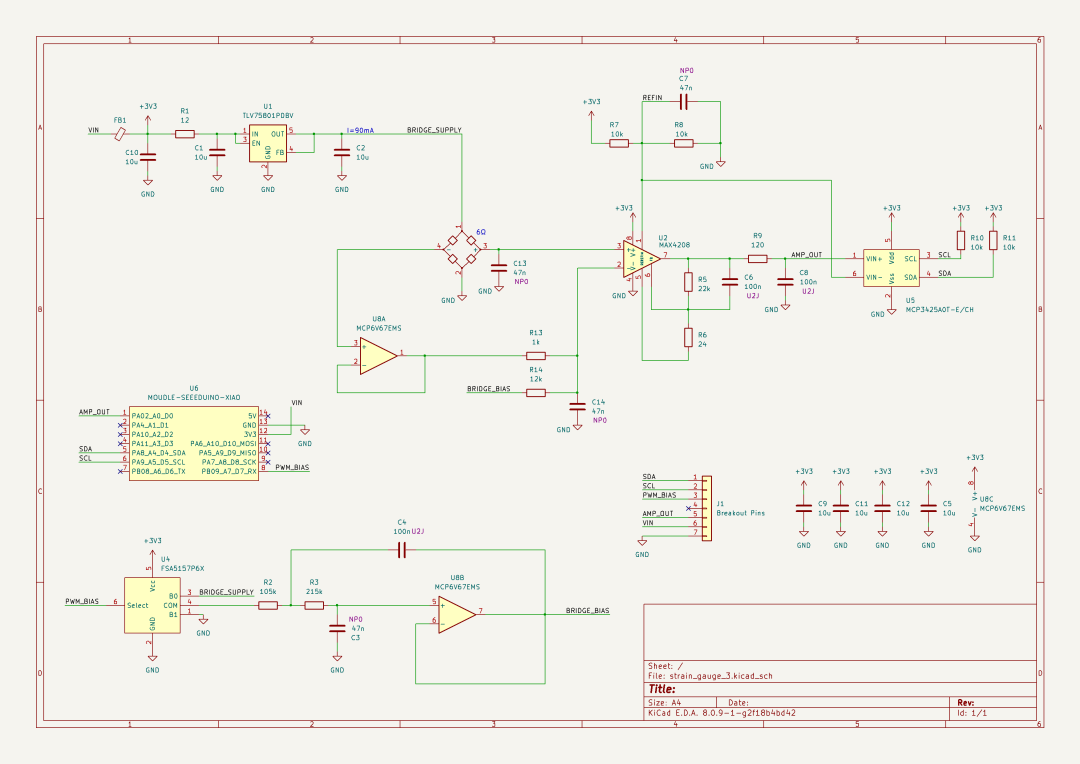Select resistor R14 12k symbol
The width and height of the screenshot is (1080, 764).
coord(536,393)
